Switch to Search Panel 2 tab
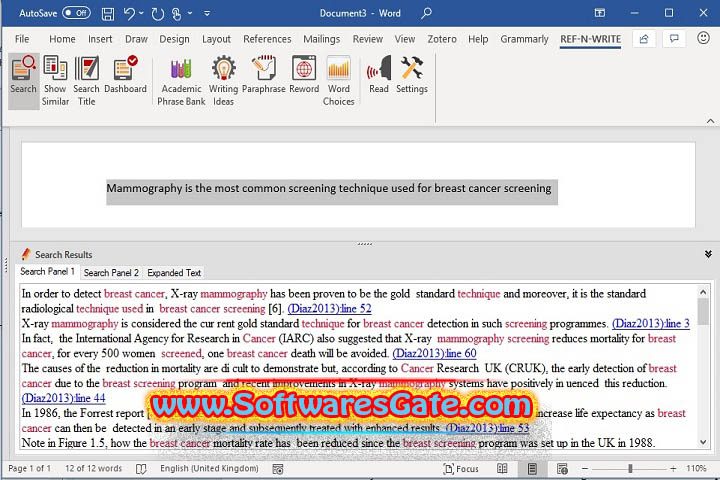Viewport: 720px width, 480px height. point(111,273)
